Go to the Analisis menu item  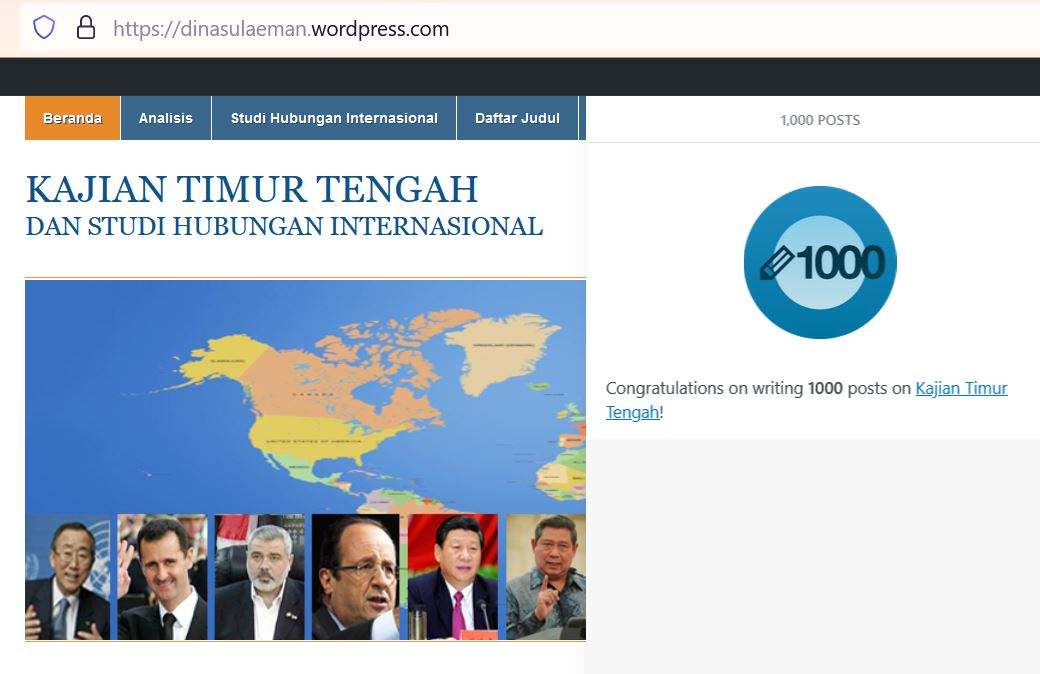point(166,118)
